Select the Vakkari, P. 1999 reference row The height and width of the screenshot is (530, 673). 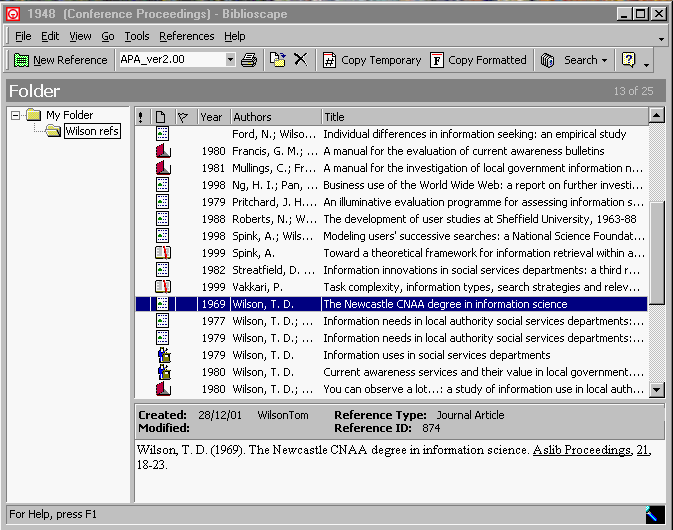coord(391,287)
